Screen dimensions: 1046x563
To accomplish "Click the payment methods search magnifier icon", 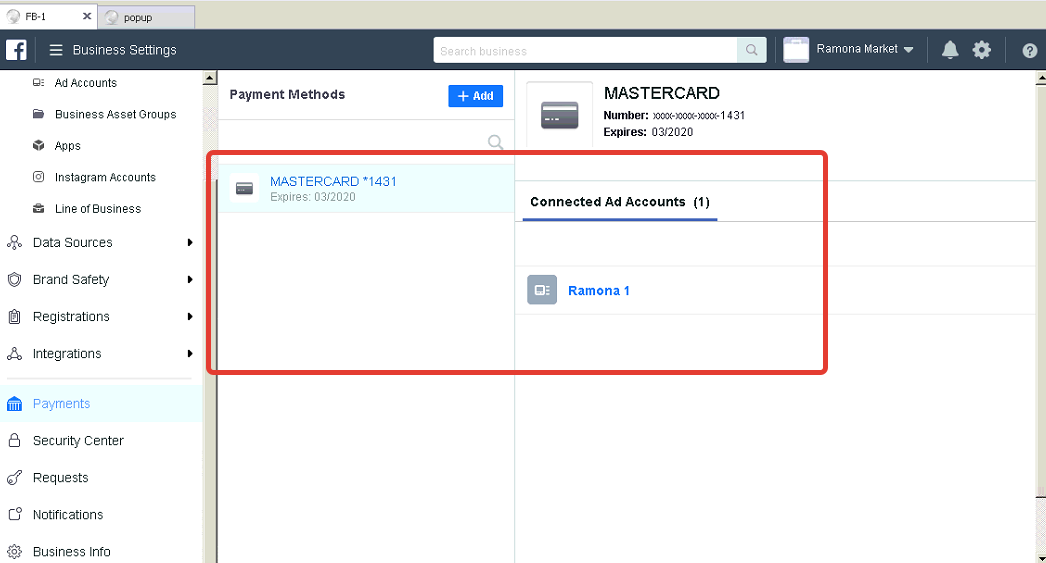I will (495, 142).
